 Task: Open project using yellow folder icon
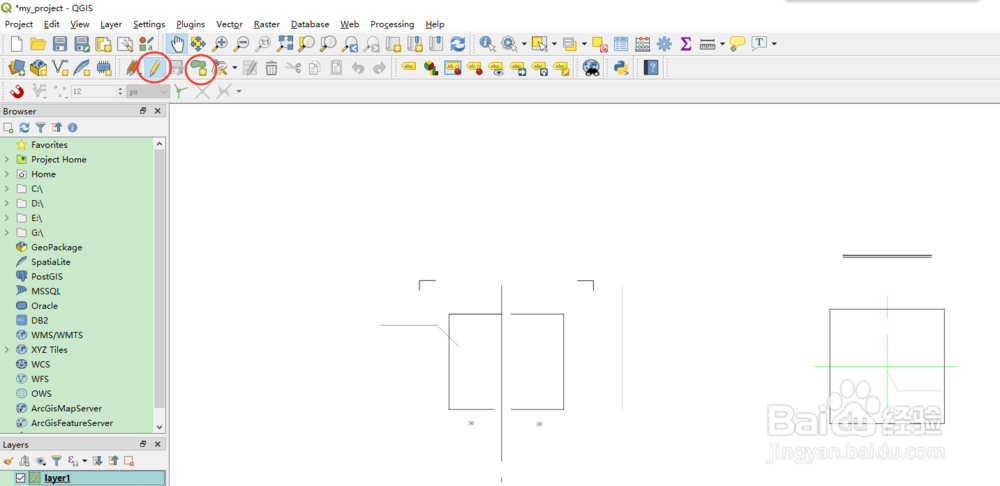point(38,43)
